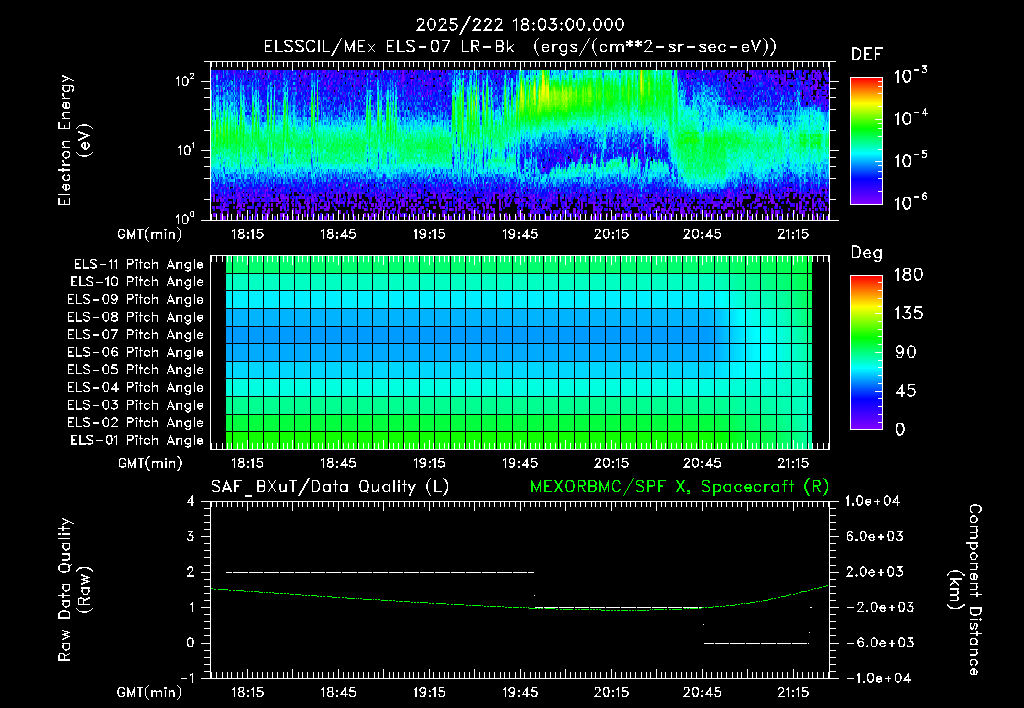Select the ELS-06 Pitch Angle row label
Image resolution: width=1024 pixels, height=708 pixels.
[135, 352]
